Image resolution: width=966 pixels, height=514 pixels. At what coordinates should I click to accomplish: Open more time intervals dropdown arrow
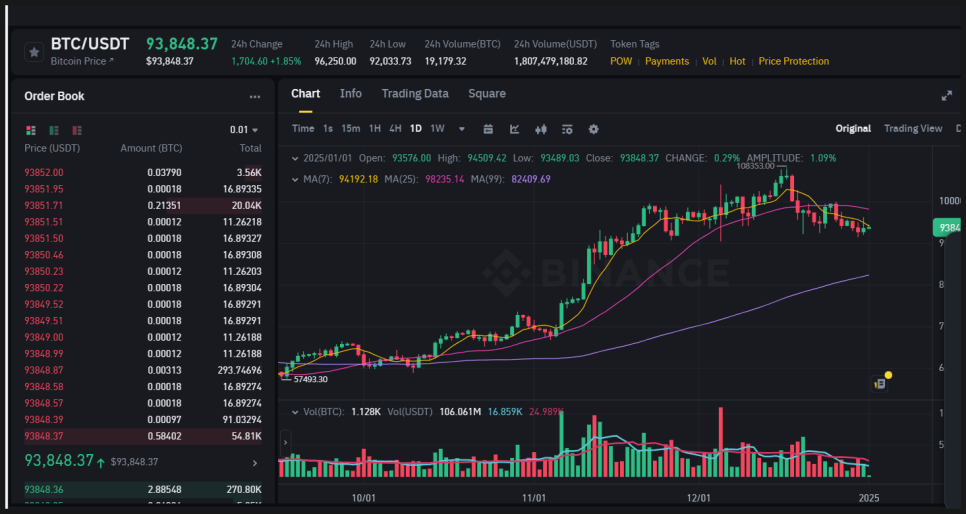[461, 129]
